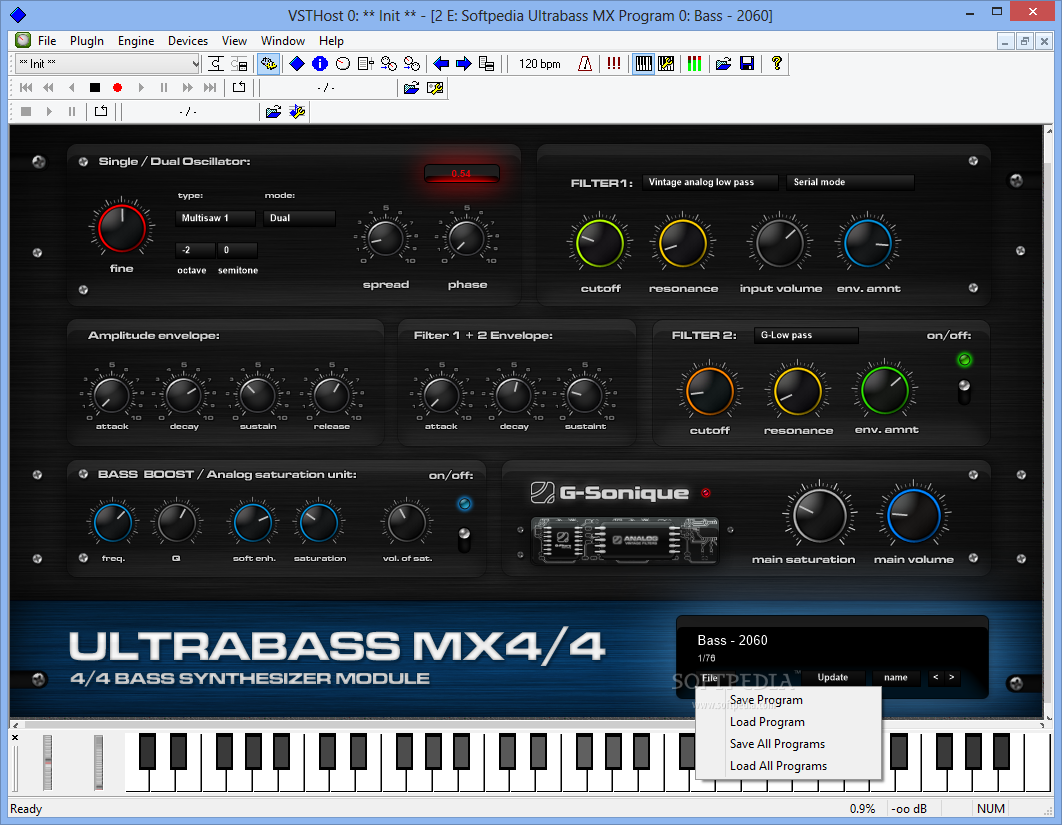
Task: Open the blue diamond plugin window icon
Action: pos(297,64)
